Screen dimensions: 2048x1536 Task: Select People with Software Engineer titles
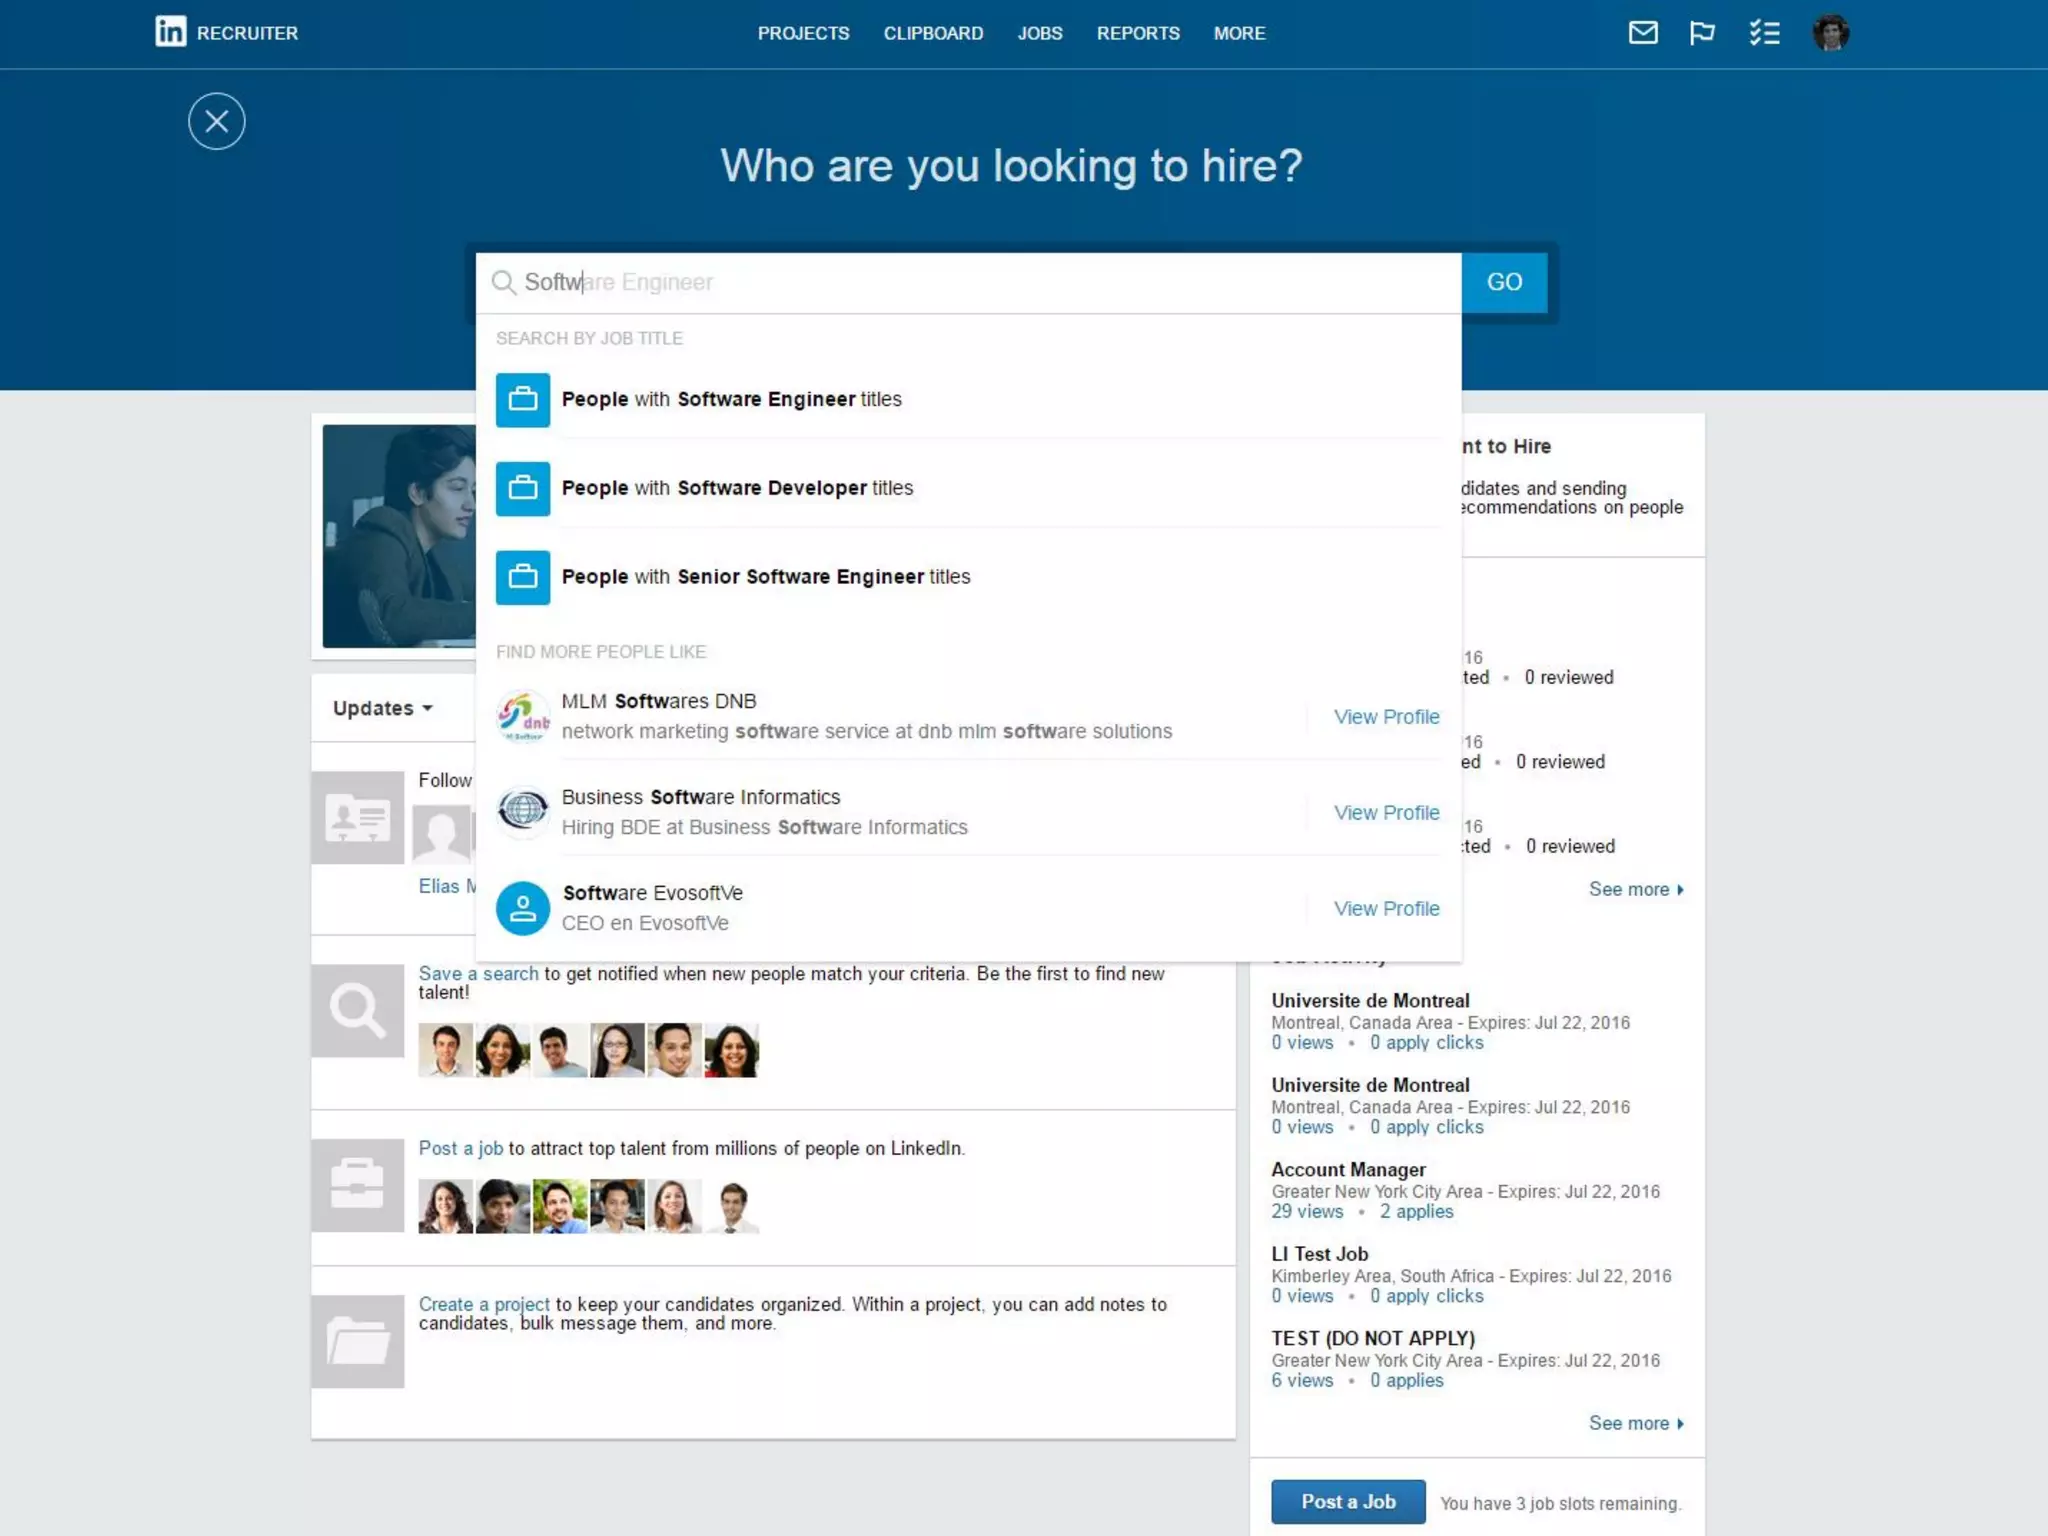click(968, 399)
